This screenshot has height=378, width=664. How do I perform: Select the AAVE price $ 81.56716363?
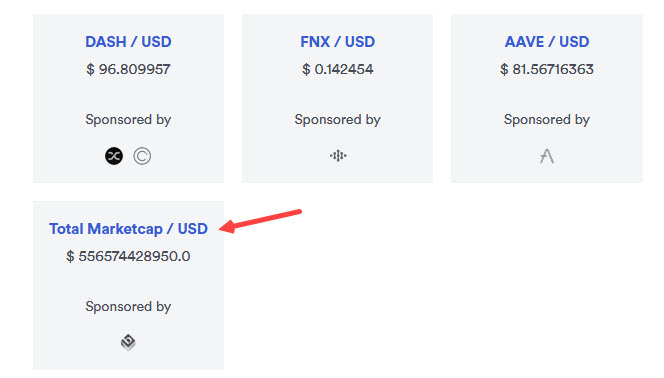click(x=547, y=69)
